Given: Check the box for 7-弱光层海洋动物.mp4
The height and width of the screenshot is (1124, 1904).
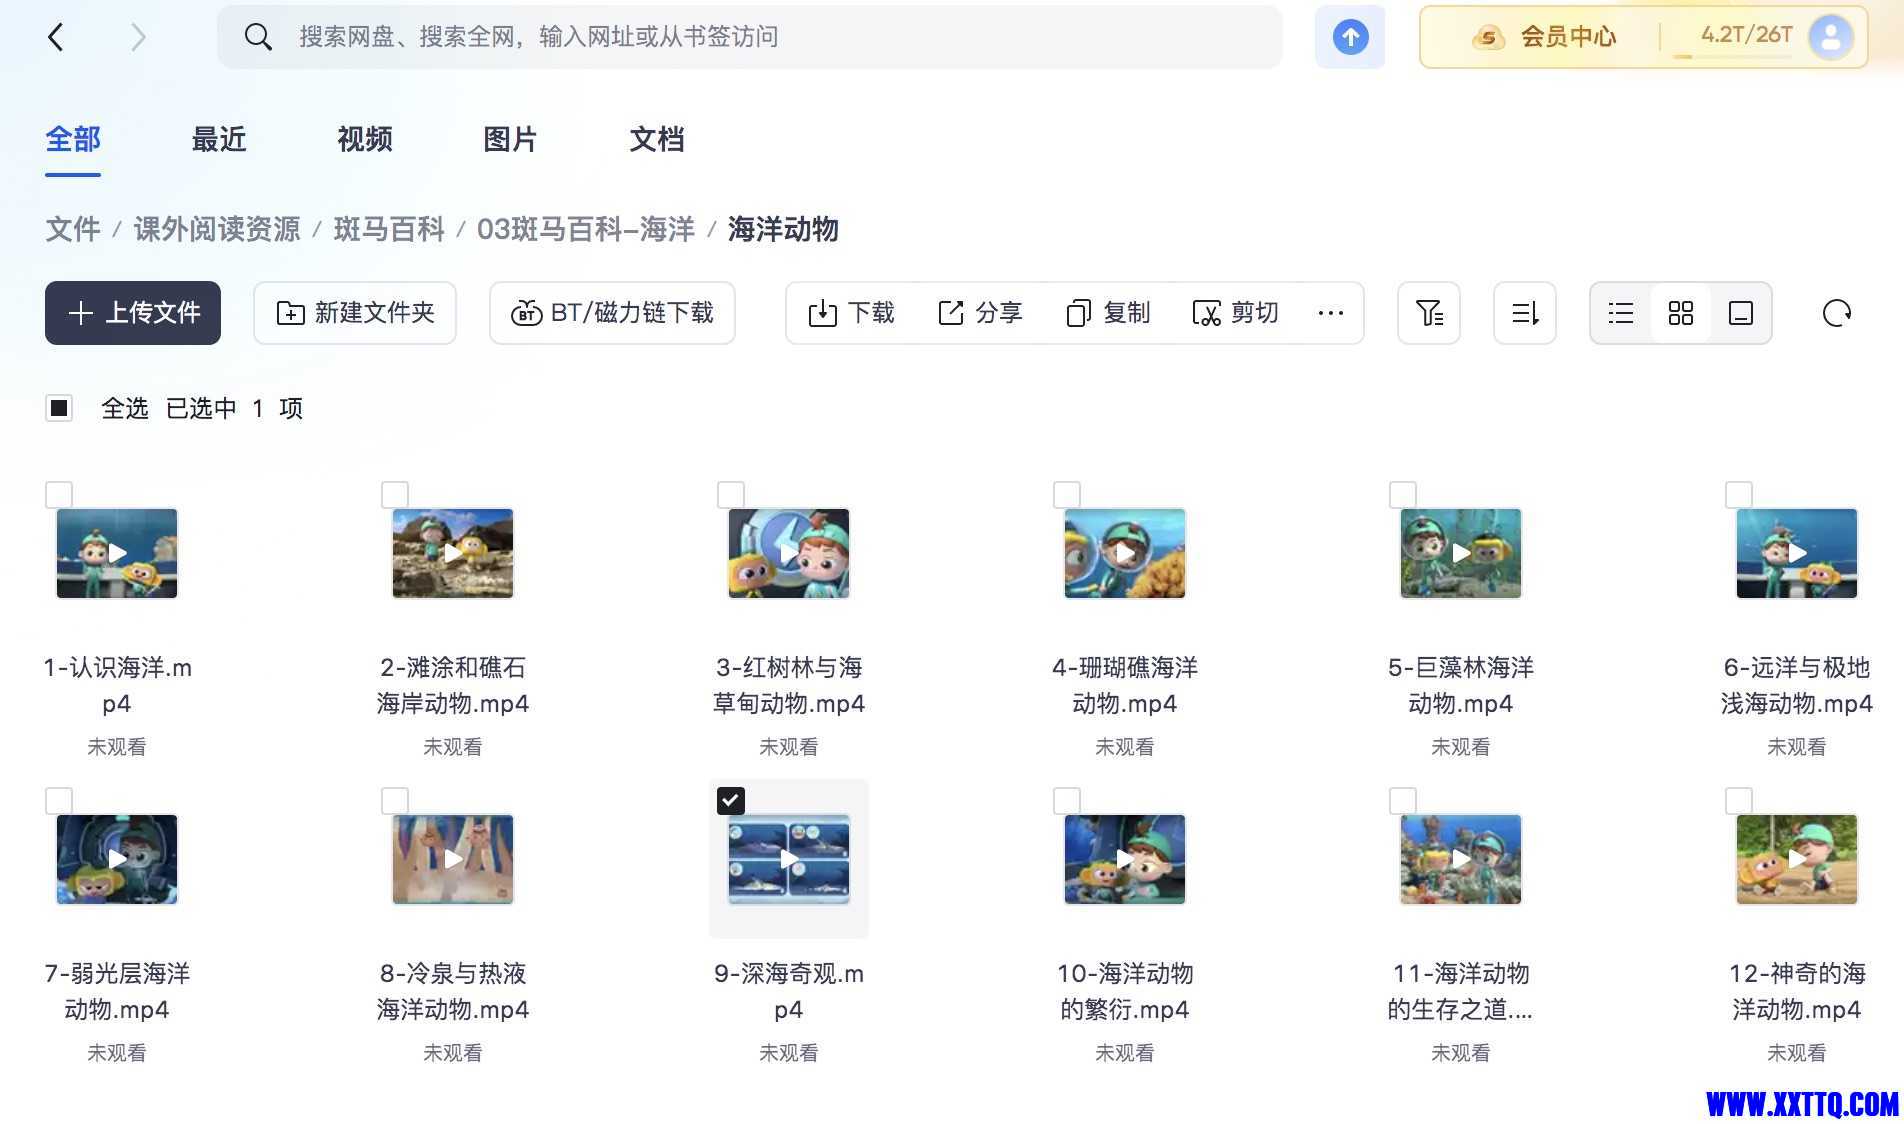Looking at the screenshot, I should pos(59,801).
